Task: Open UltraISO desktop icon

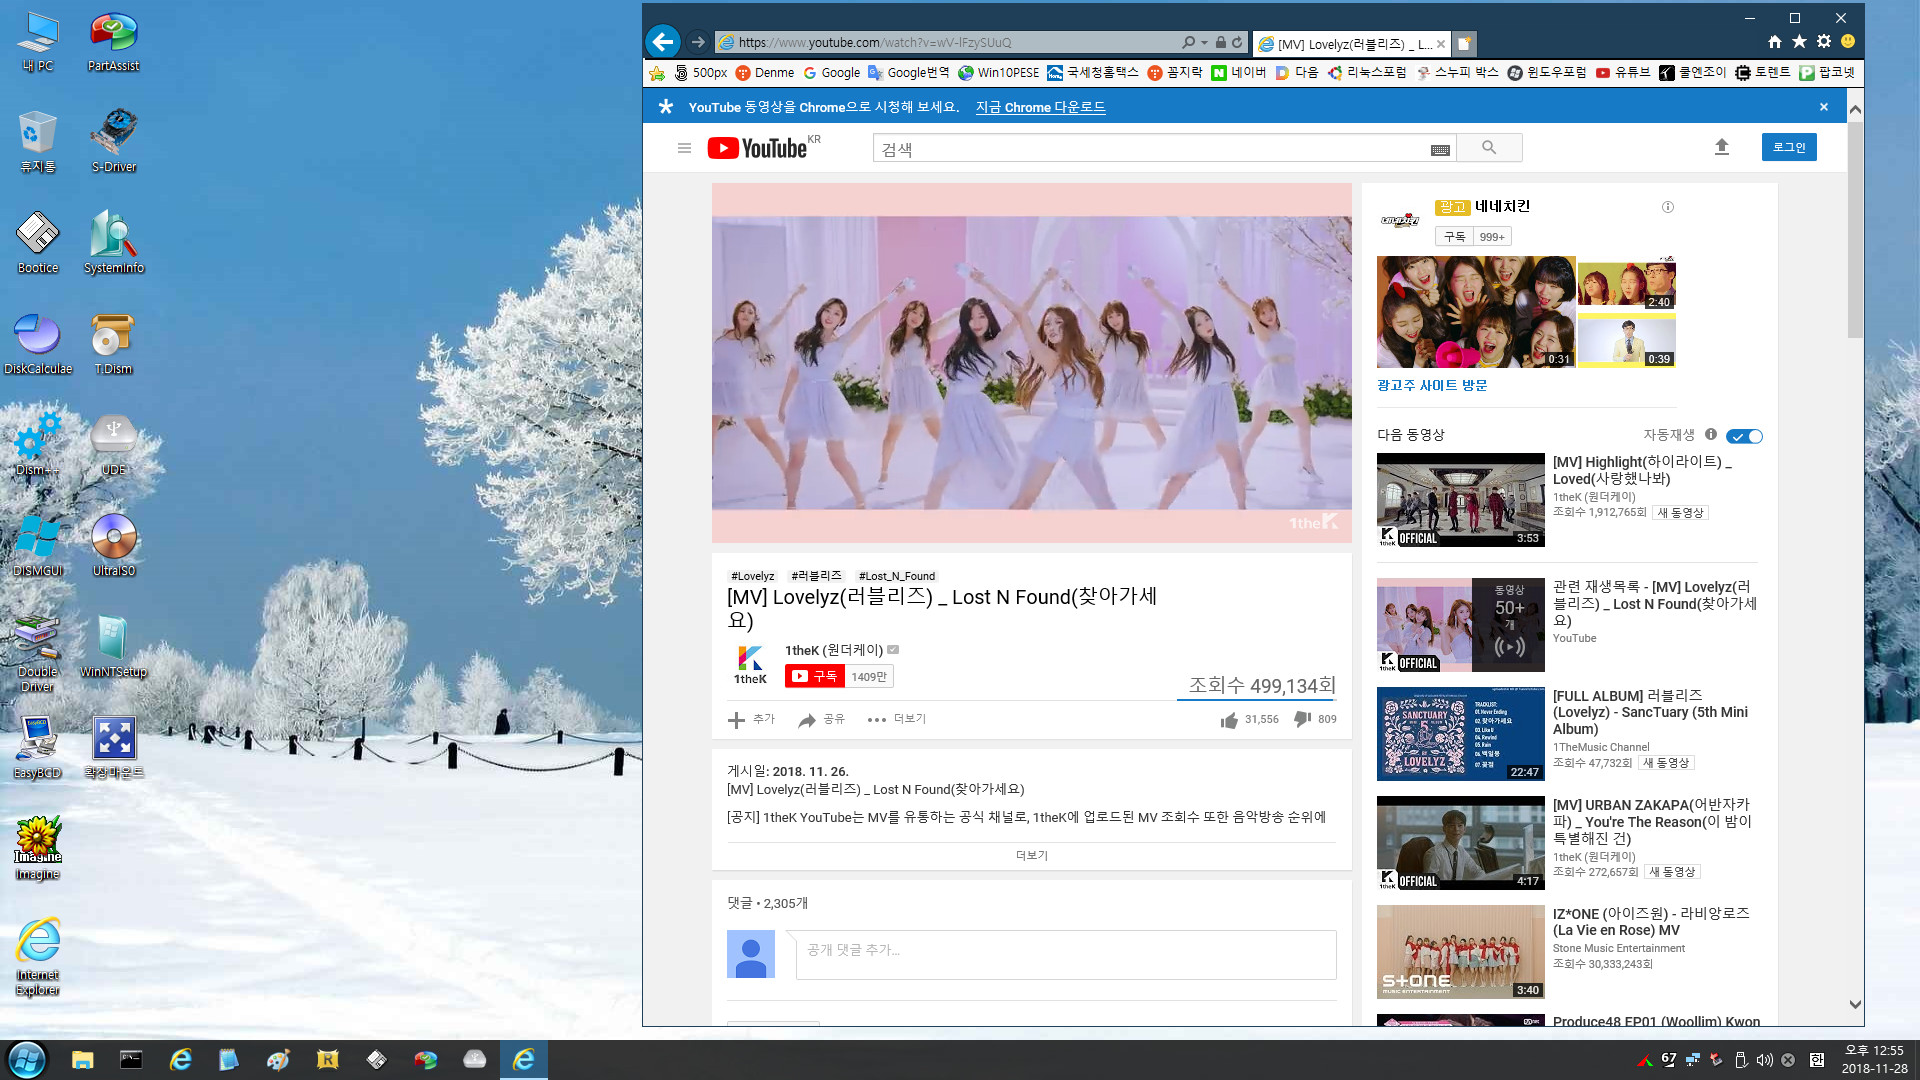Action: pyautogui.click(x=113, y=546)
